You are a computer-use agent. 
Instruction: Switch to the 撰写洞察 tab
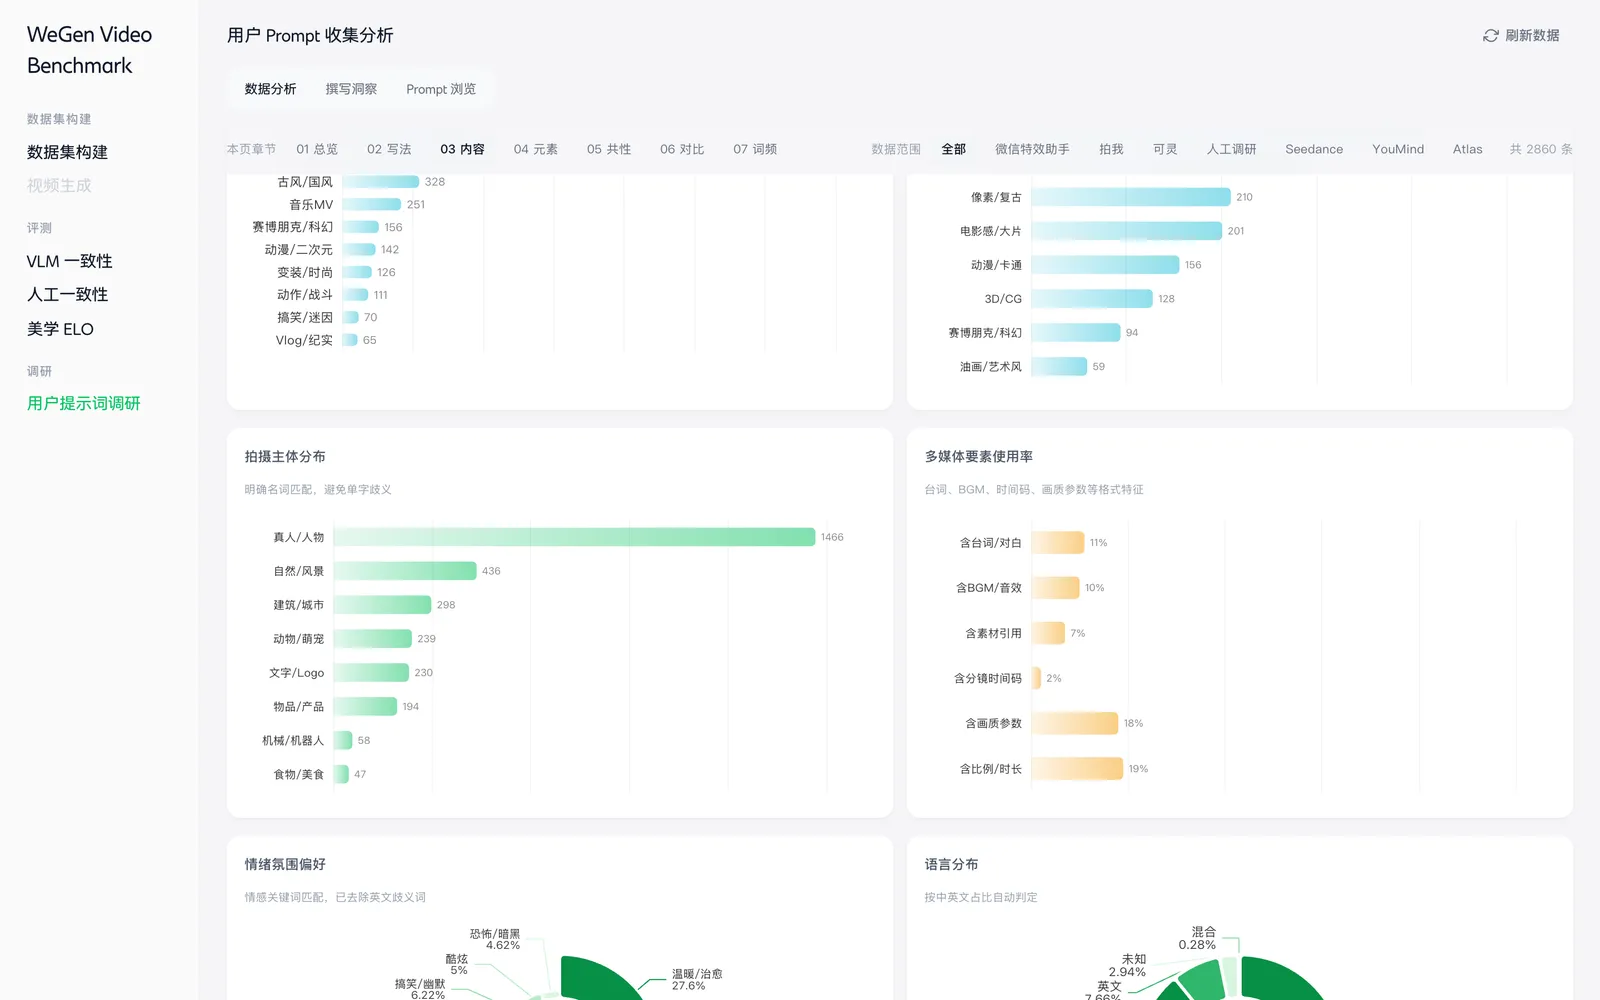(351, 89)
